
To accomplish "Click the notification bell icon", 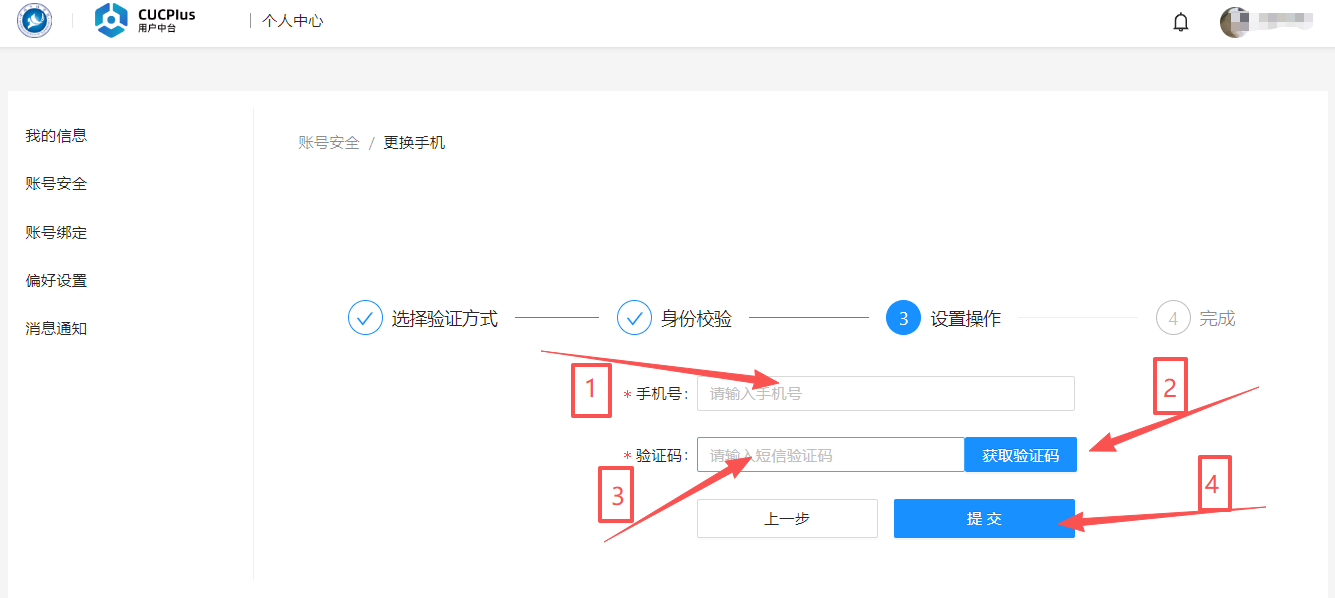I will 1181,22.
